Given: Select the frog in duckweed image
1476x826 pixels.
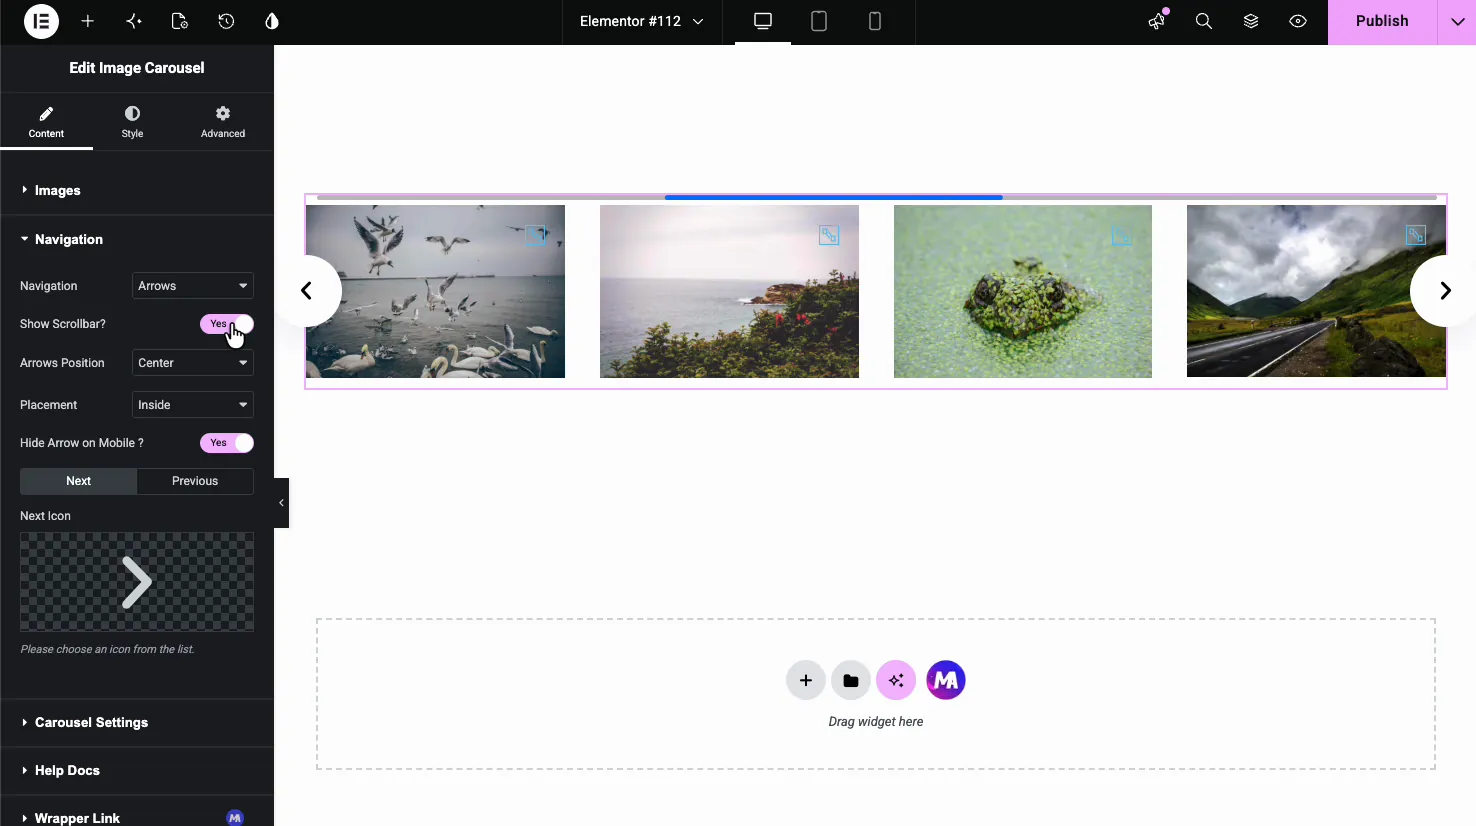Looking at the screenshot, I should [1022, 291].
